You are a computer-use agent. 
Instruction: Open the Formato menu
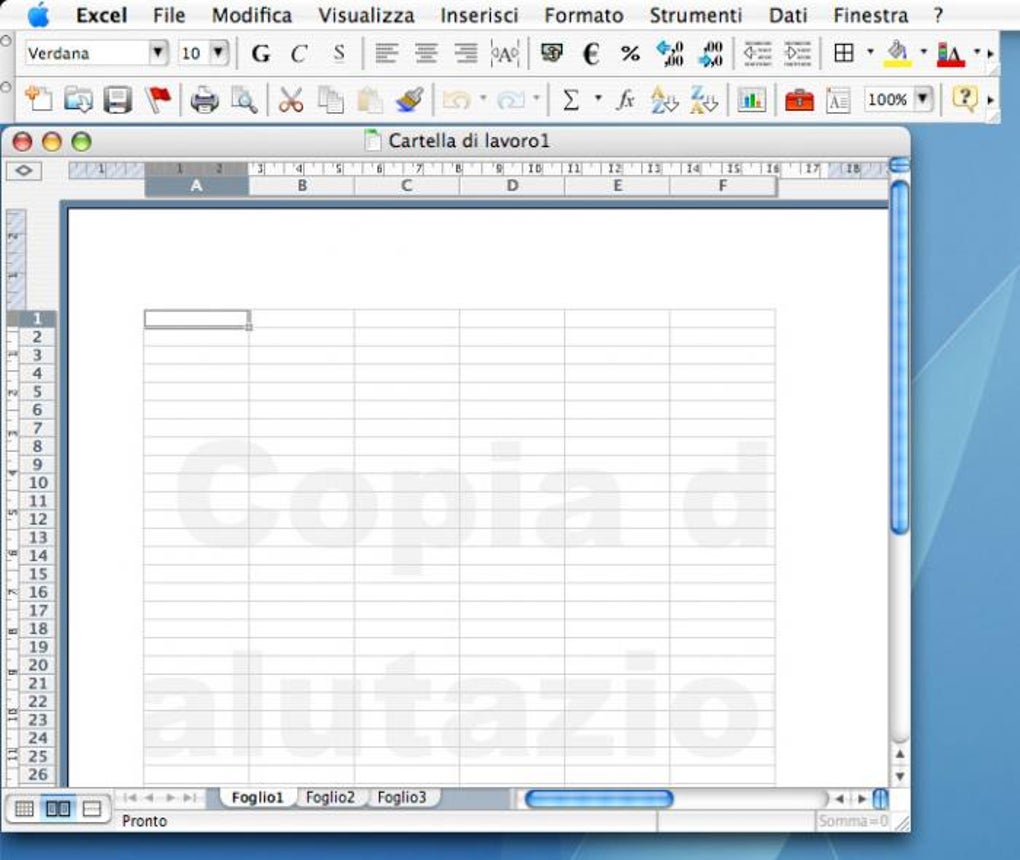pyautogui.click(x=584, y=15)
